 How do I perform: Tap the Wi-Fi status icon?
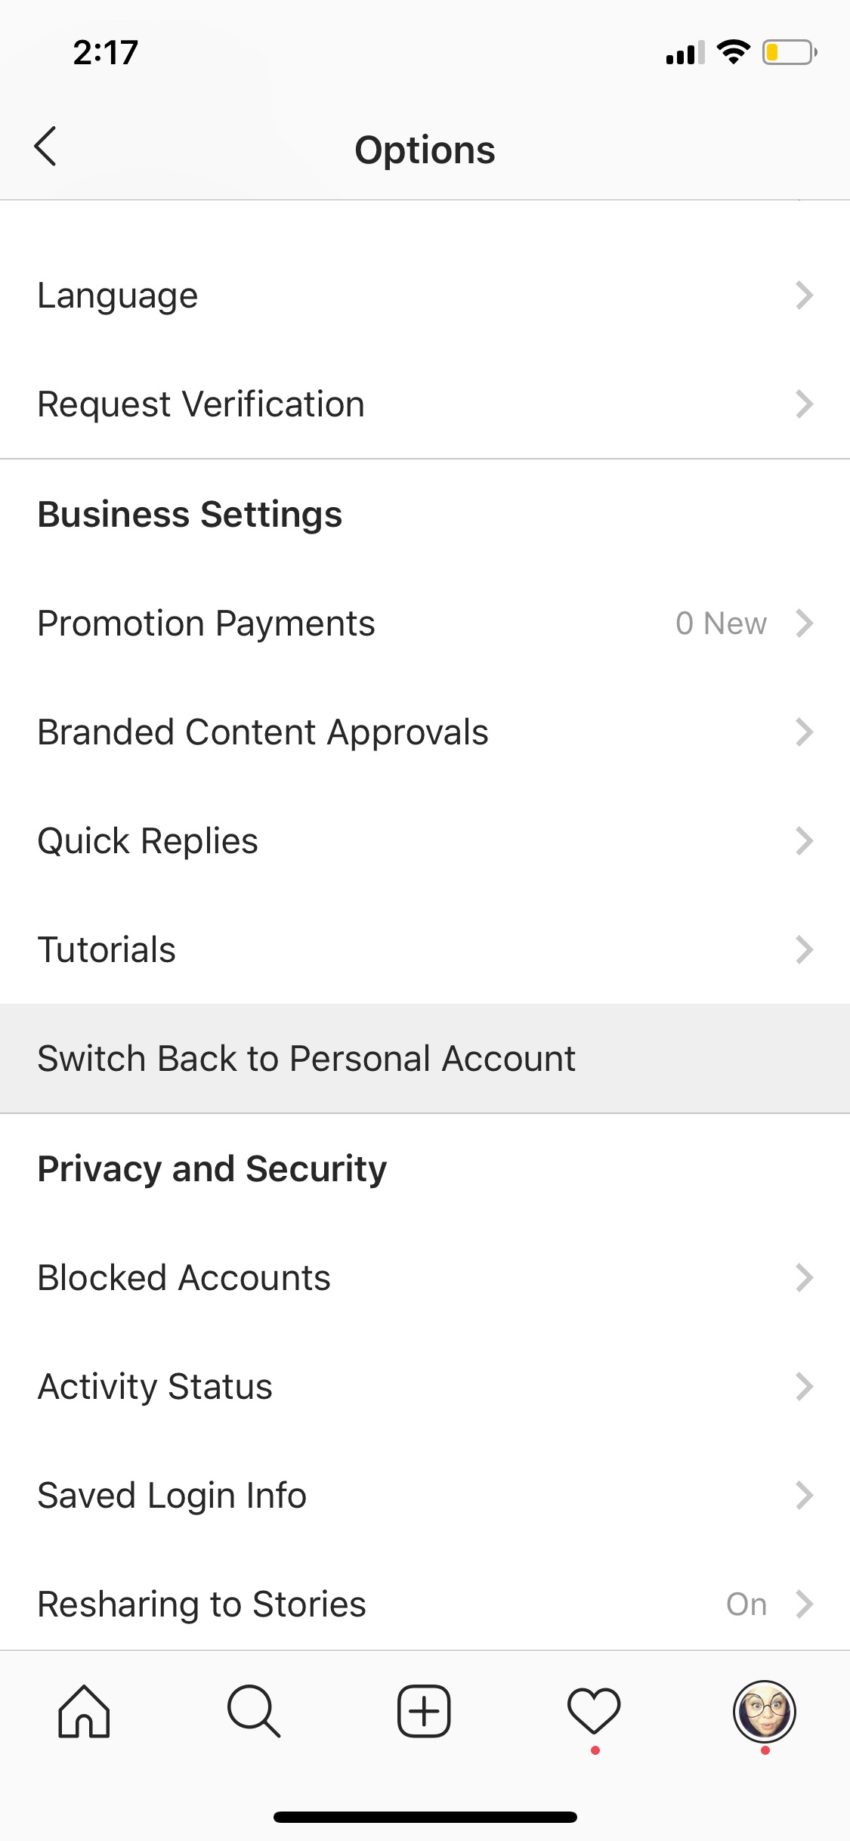click(x=734, y=52)
